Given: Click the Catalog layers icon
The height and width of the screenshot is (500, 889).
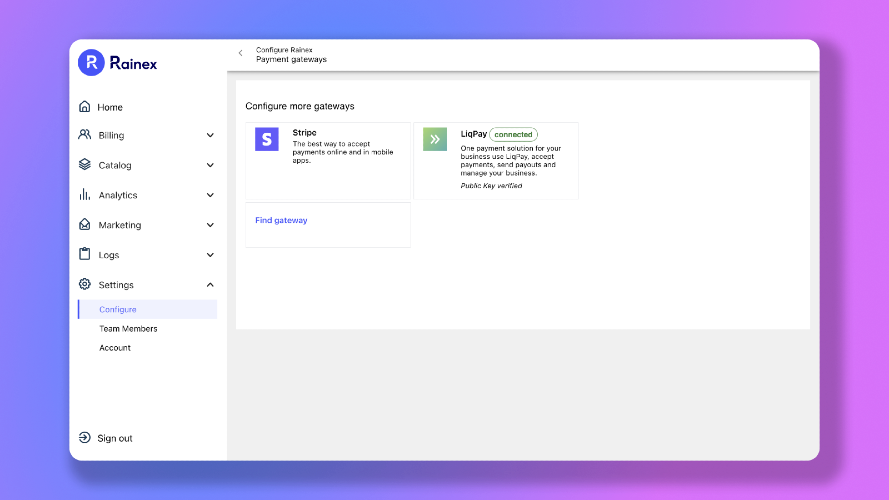Looking at the screenshot, I should click(x=84, y=164).
